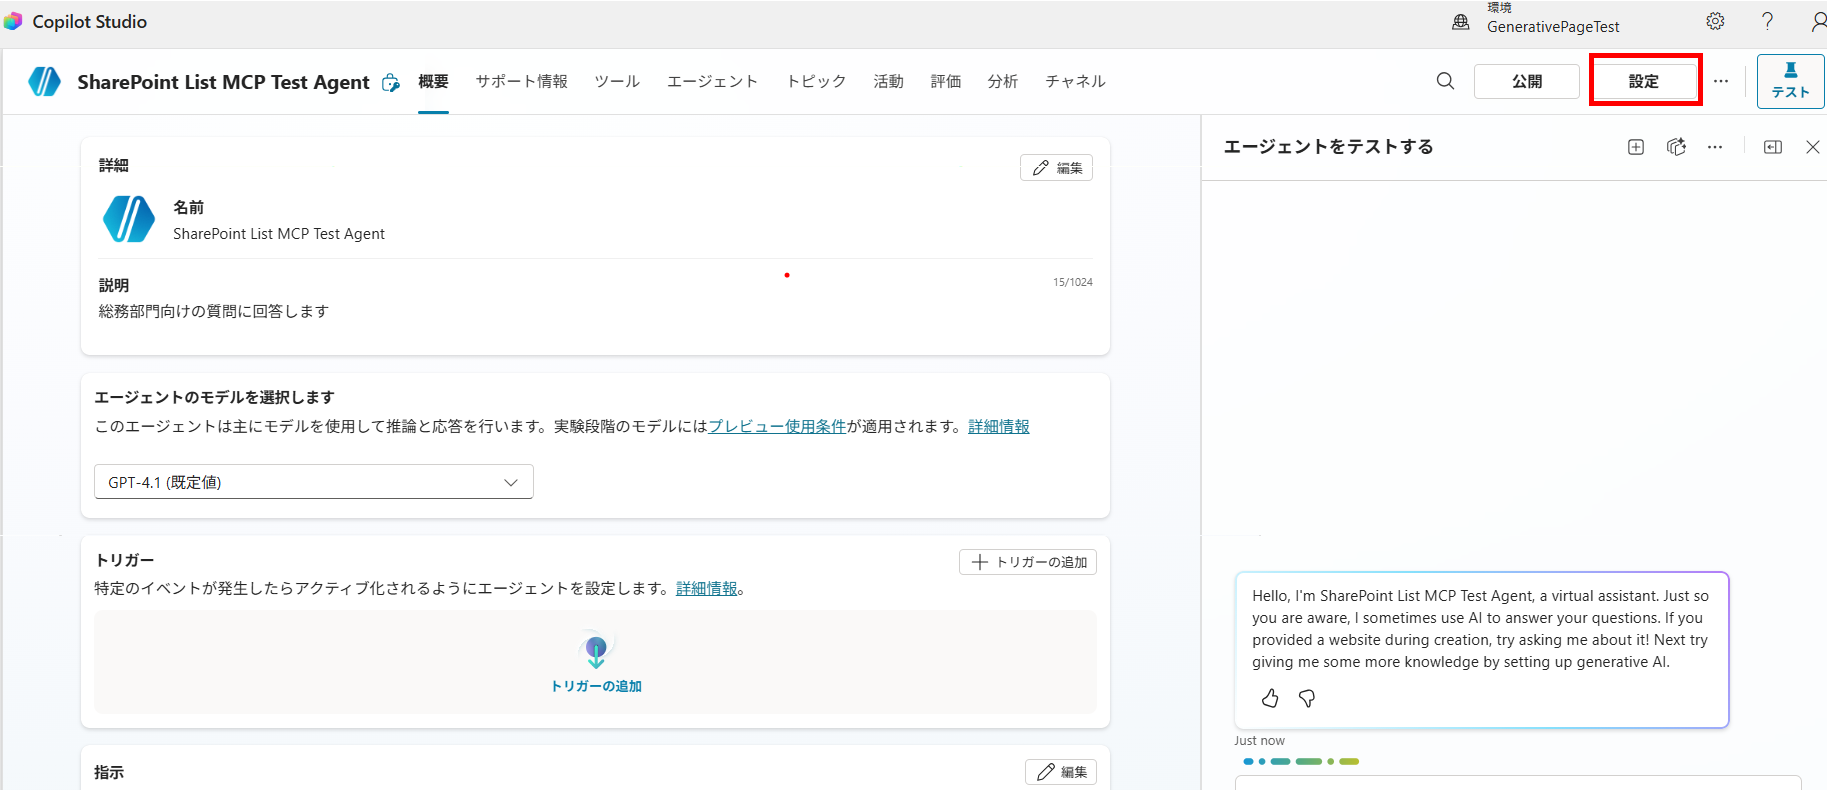This screenshot has width=1827, height=790.
Task: Open the settings gear icon in header
Action: [x=1715, y=21]
